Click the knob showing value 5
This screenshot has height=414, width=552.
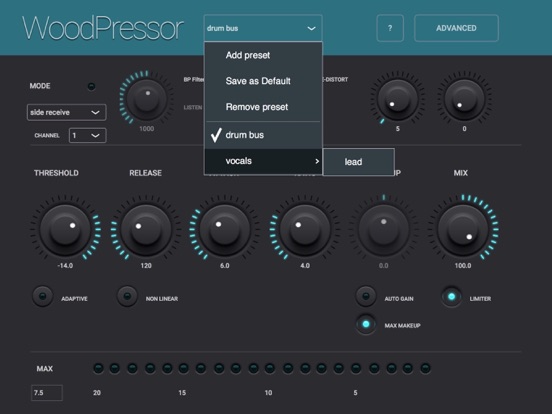(x=397, y=100)
